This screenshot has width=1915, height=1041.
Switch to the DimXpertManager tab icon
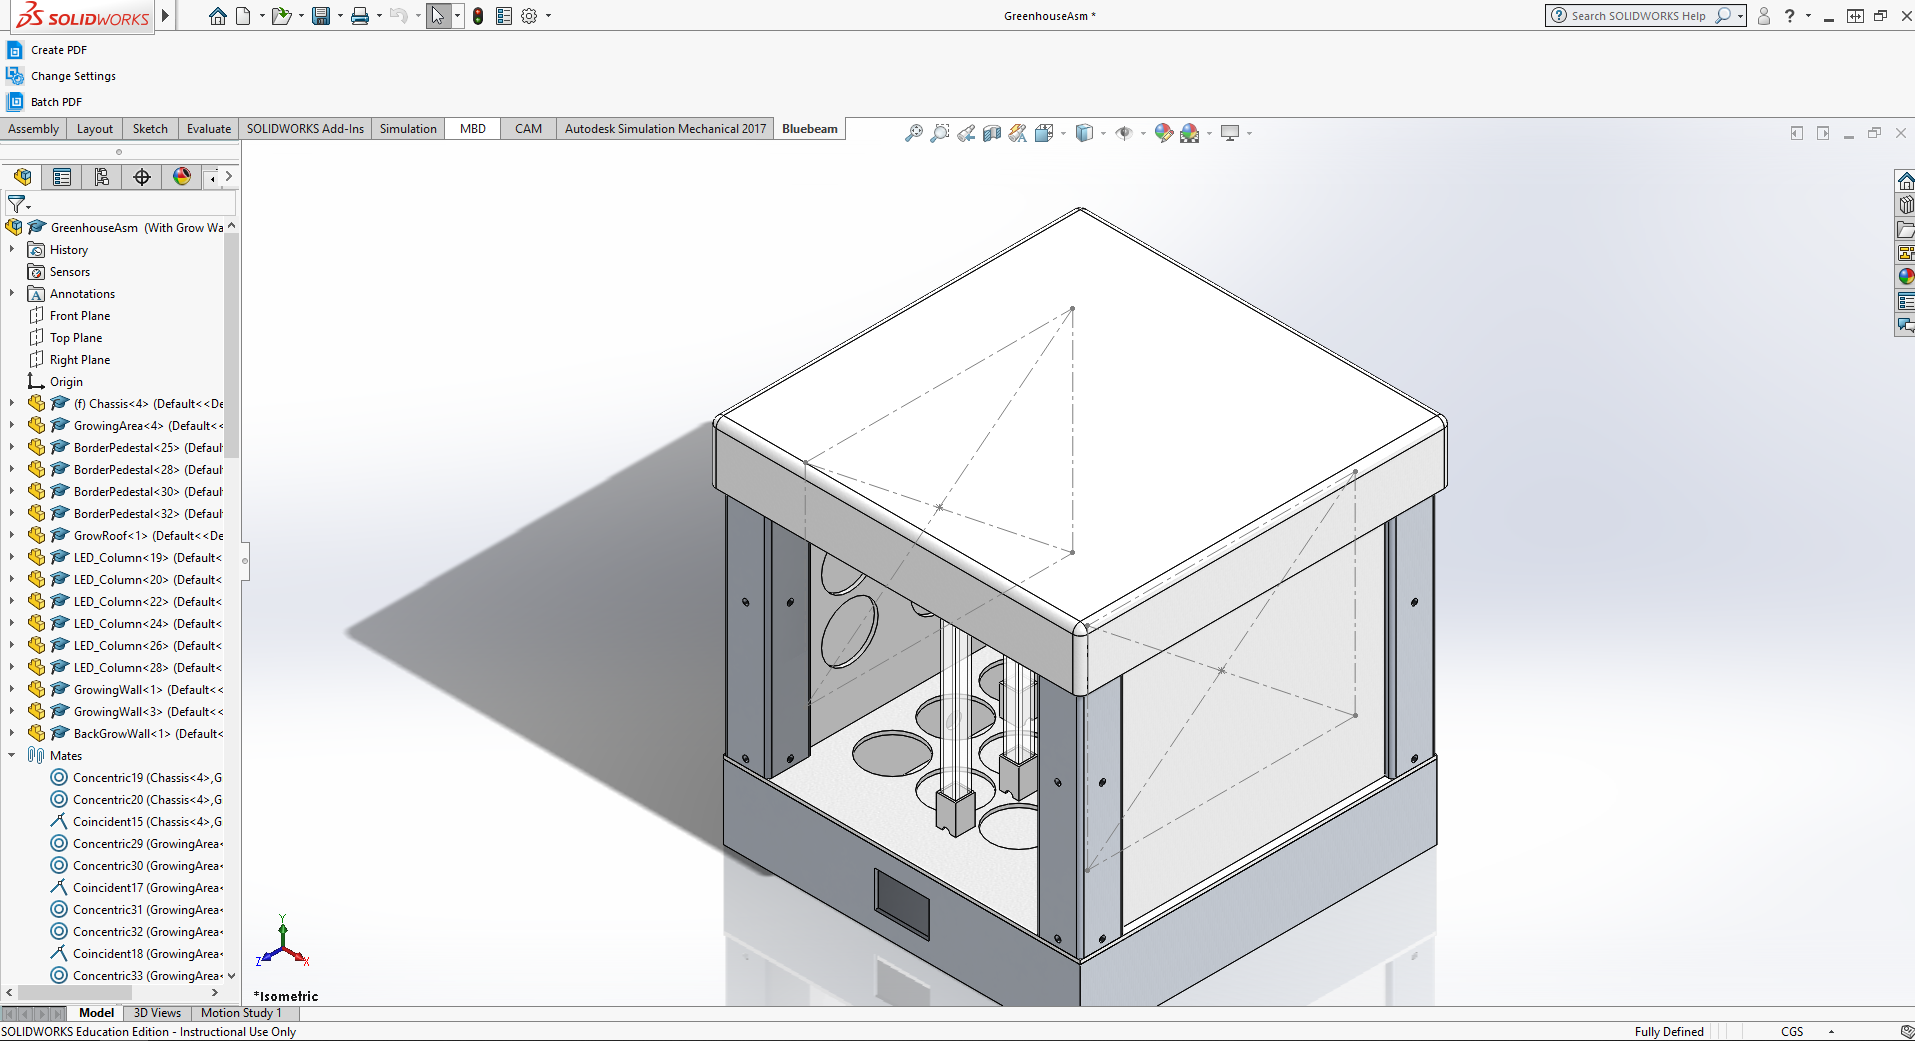pos(142,177)
